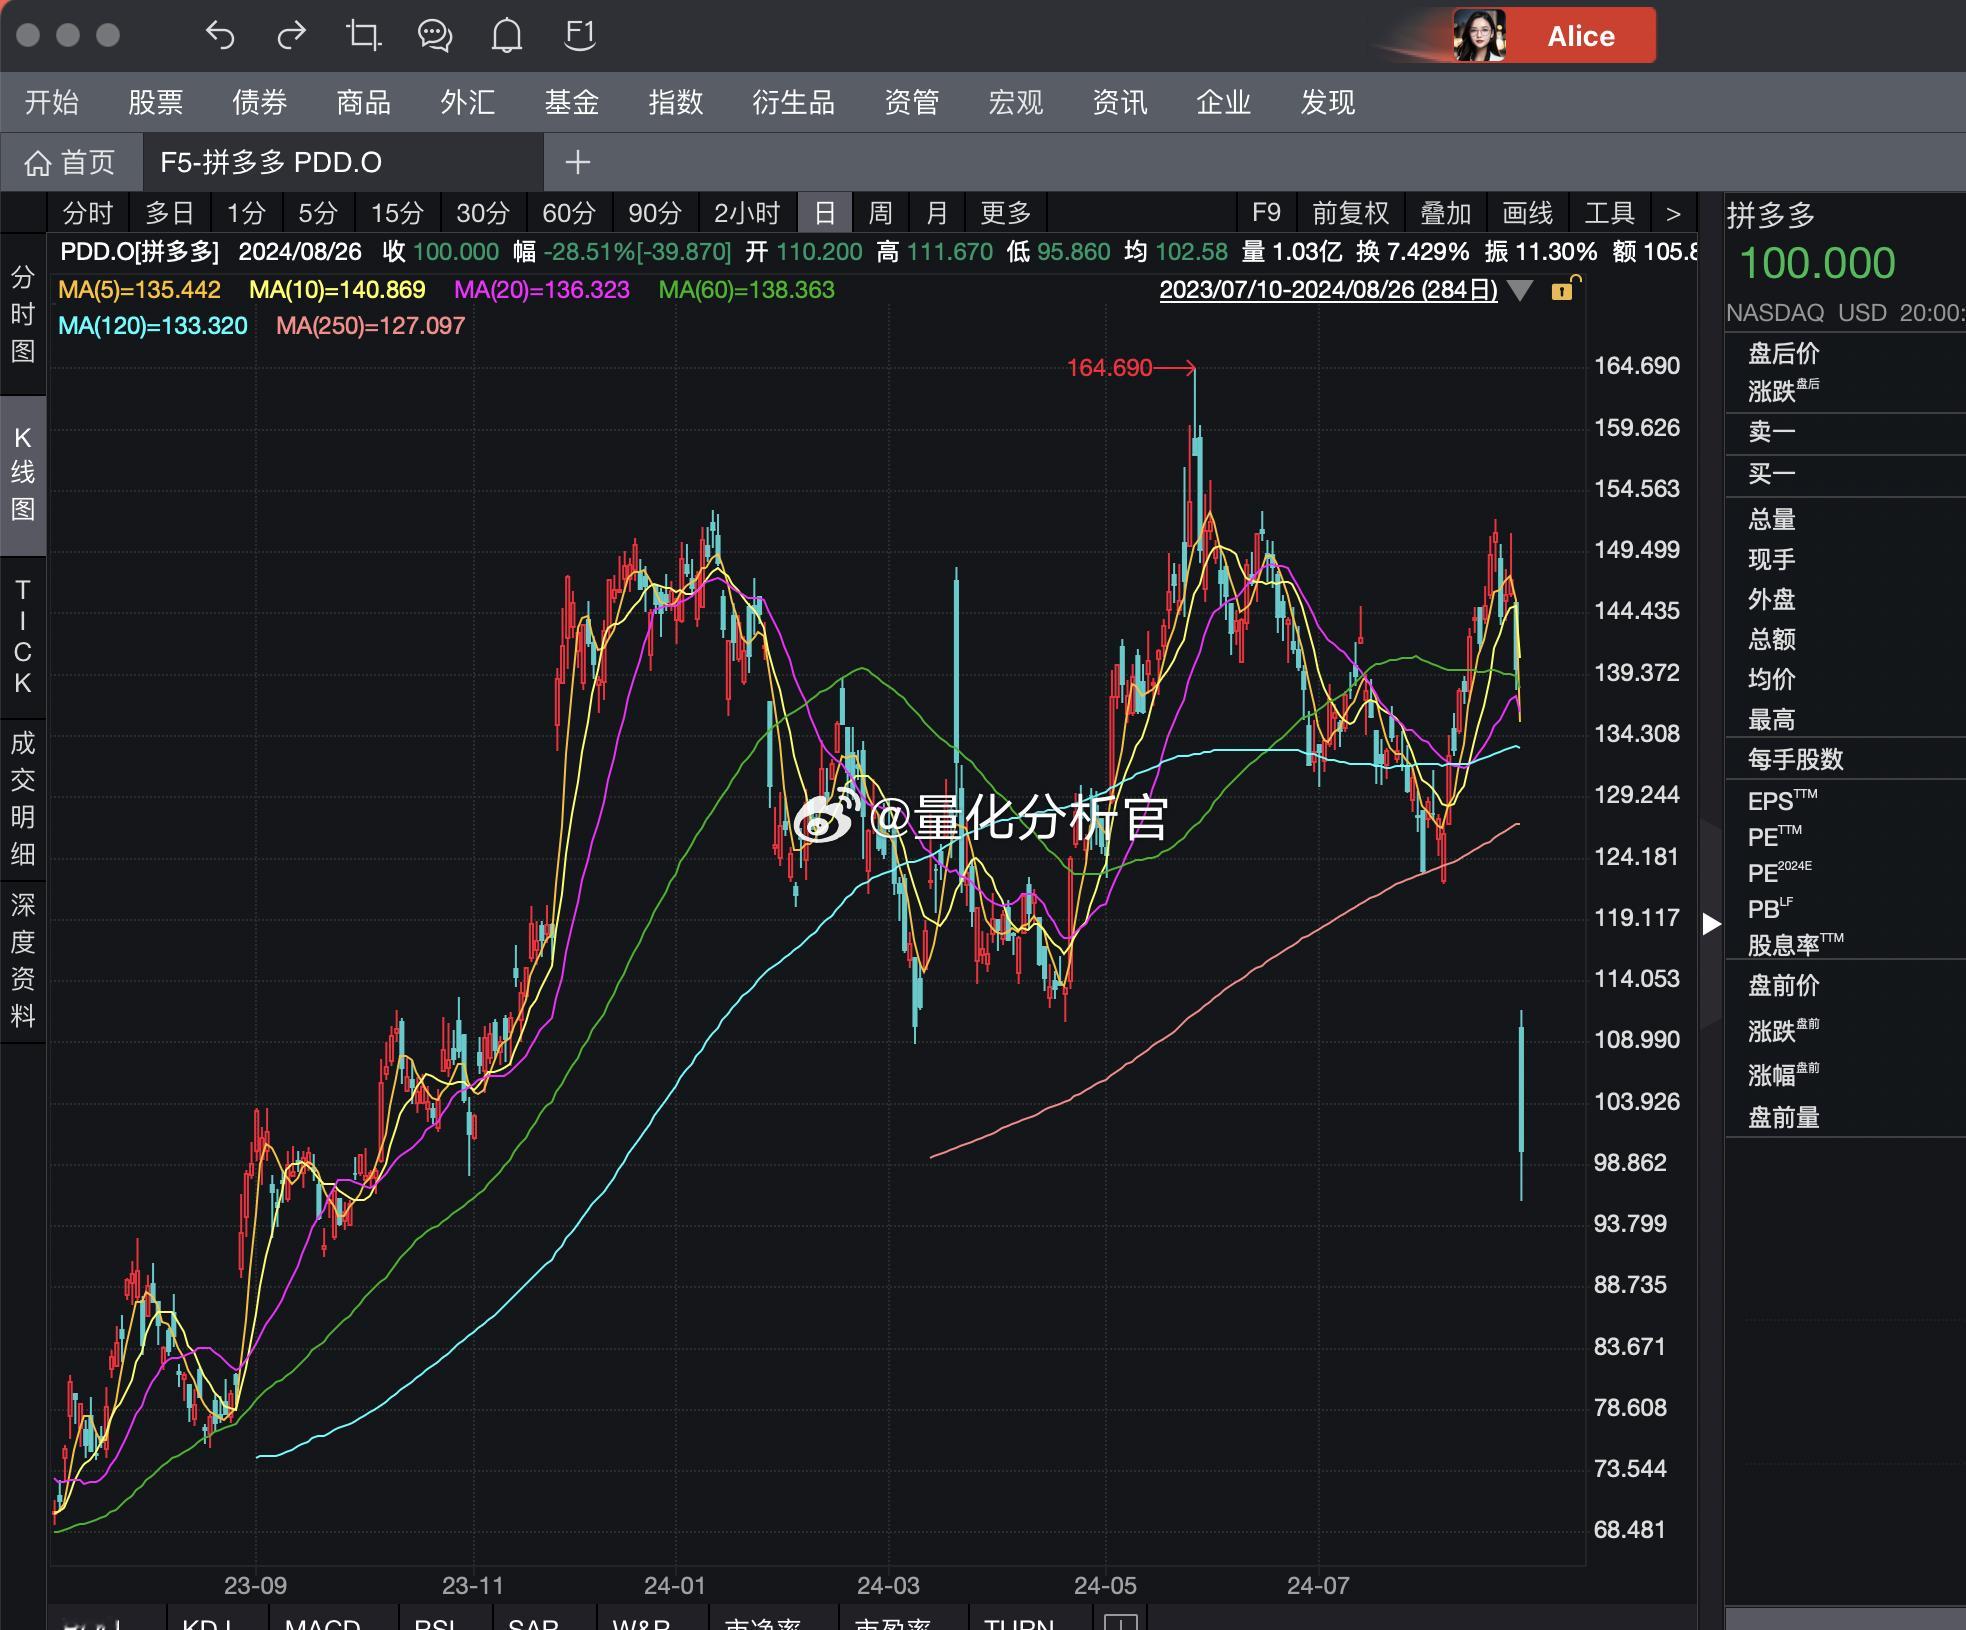The height and width of the screenshot is (1630, 1966).
Task: Click the F9 button
Action: 1266,213
